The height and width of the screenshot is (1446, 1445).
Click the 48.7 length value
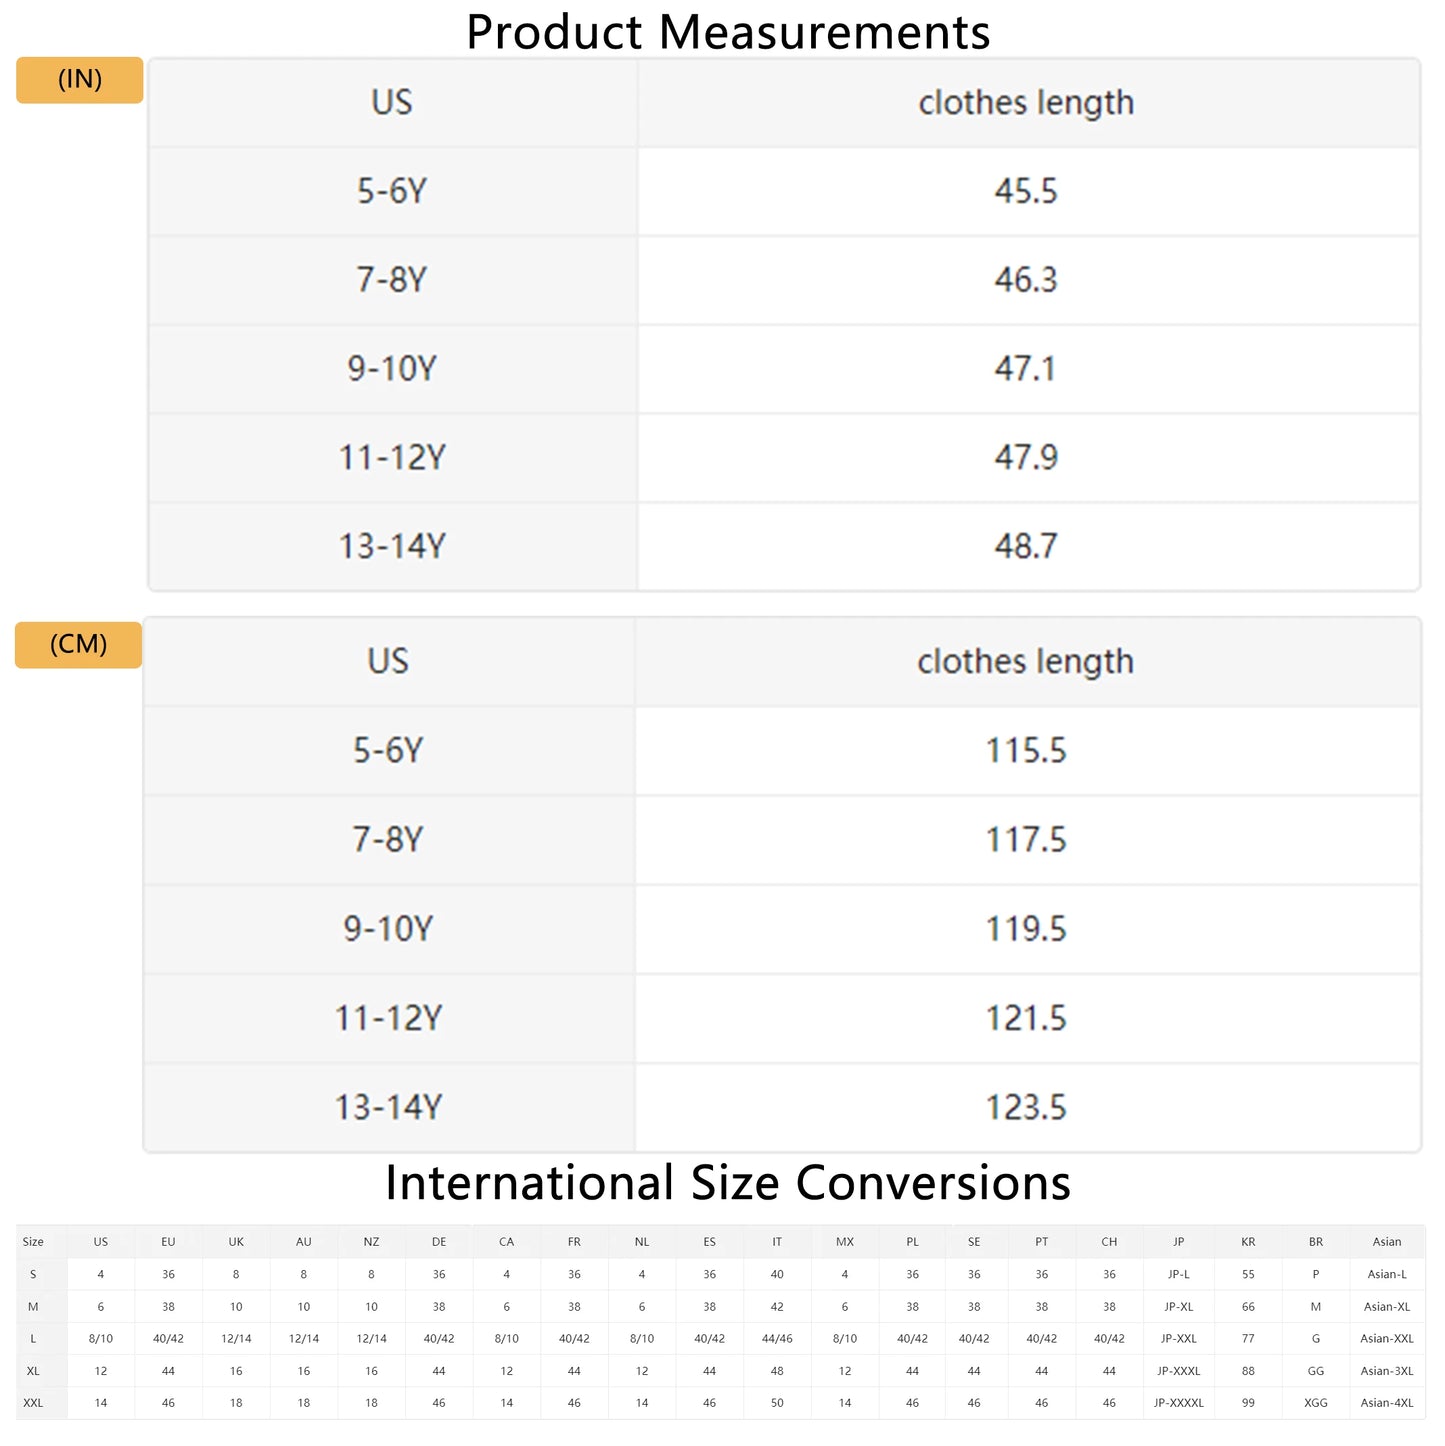[x=1026, y=546]
